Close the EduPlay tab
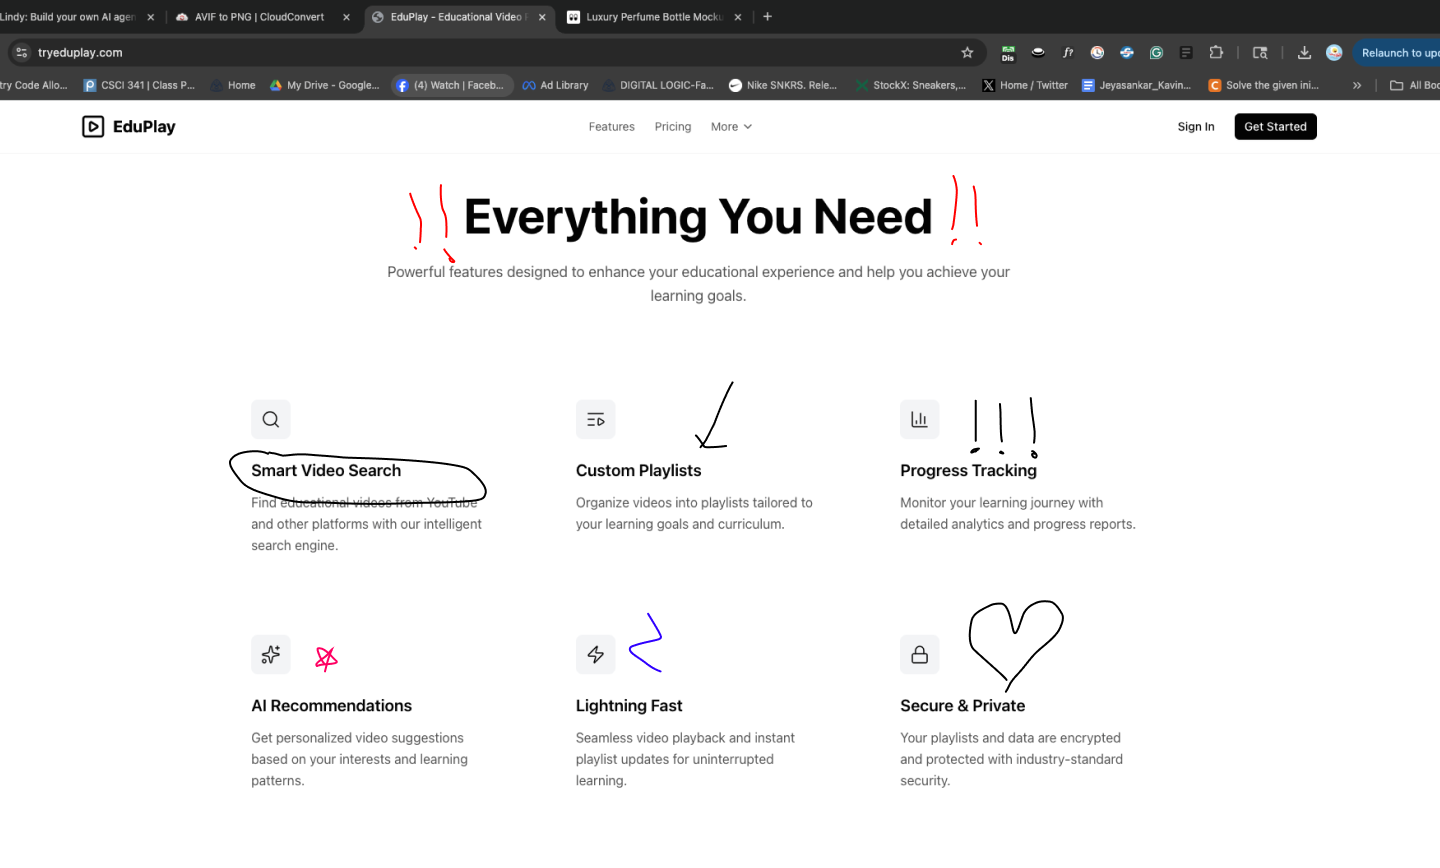This screenshot has width=1440, height=868. [x=542, y=17]
